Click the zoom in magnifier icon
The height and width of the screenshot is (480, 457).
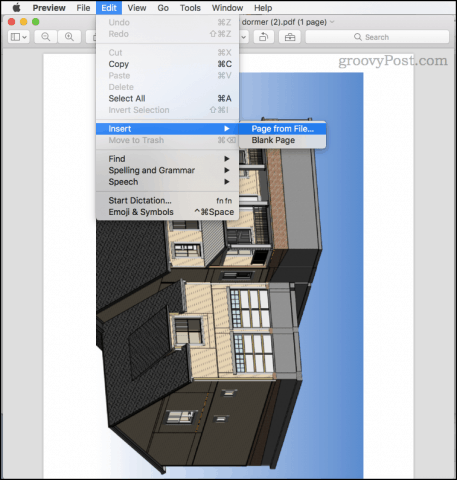[69, 37]
